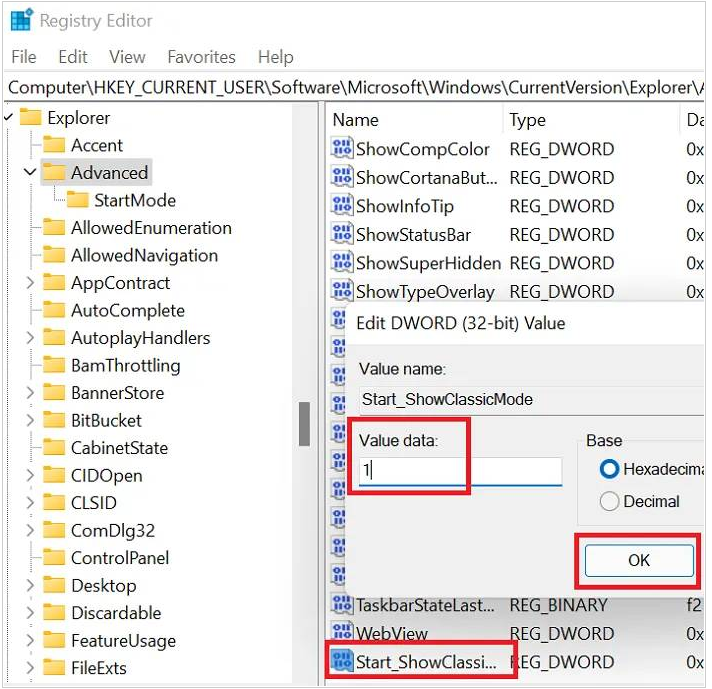The image size is (712, 689).
Task: Click the ShowInfoTip registry value icon
Action: click(x=342, y=207)
